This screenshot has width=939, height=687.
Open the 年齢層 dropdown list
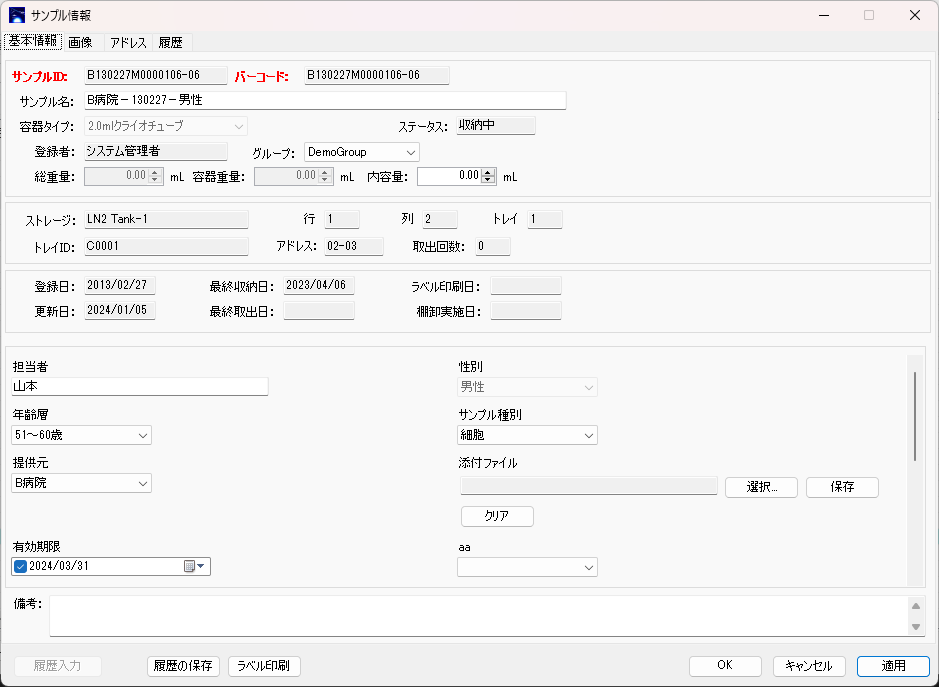click(x=143, y=435)
